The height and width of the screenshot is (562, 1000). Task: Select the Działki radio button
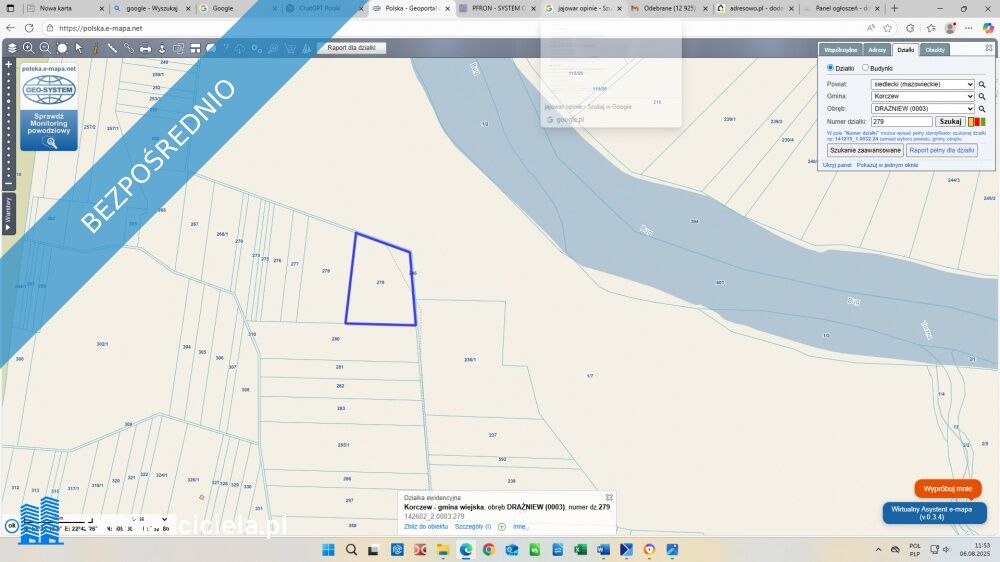click(830, 68)
